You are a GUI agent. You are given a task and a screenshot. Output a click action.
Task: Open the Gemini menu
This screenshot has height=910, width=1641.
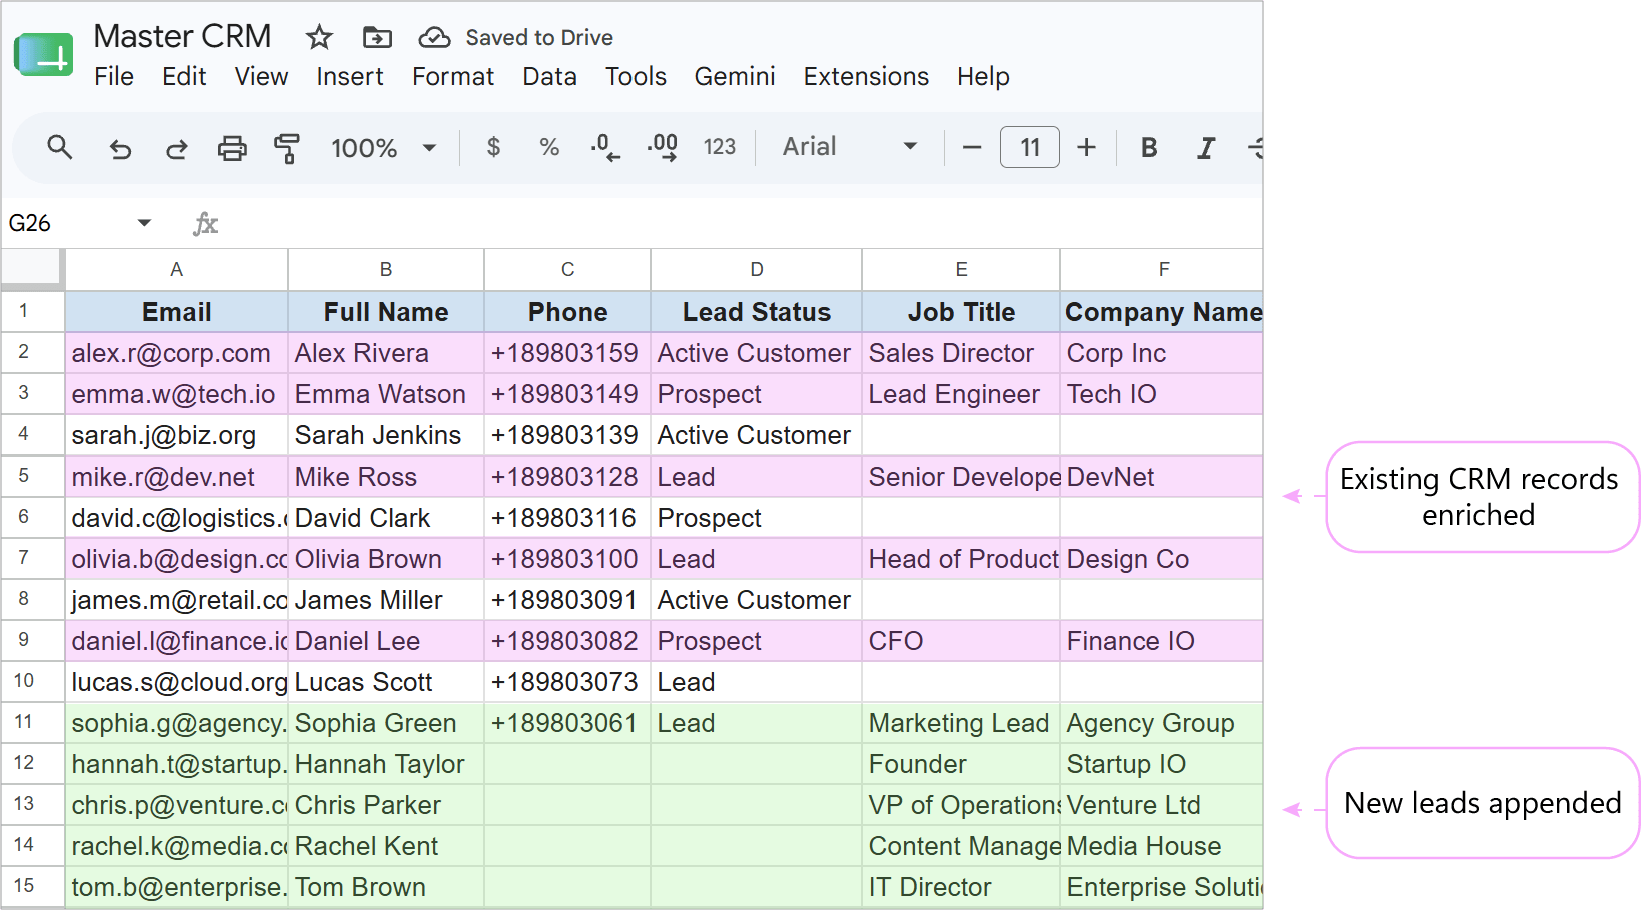[x=735, y=77]
